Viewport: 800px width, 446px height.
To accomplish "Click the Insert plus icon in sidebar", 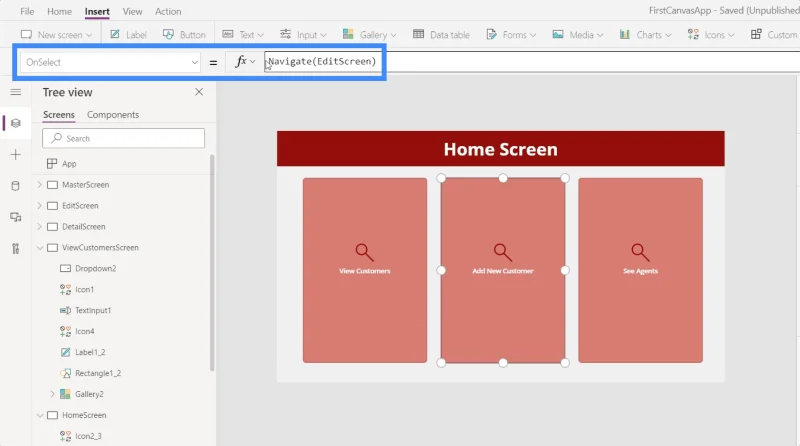I will tap(16, 155).
